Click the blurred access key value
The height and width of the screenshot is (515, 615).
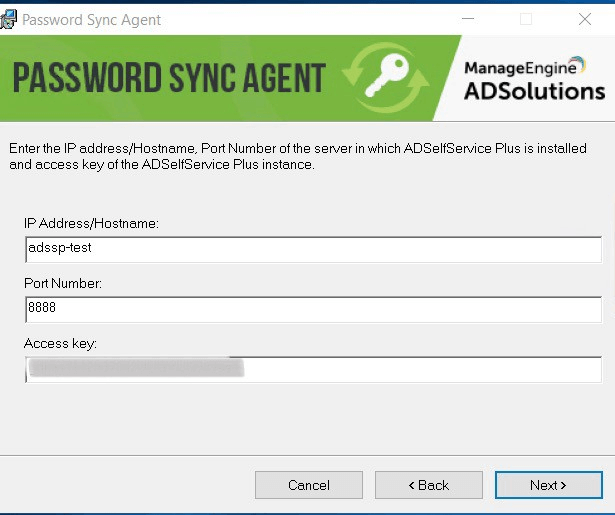point(135,370)
